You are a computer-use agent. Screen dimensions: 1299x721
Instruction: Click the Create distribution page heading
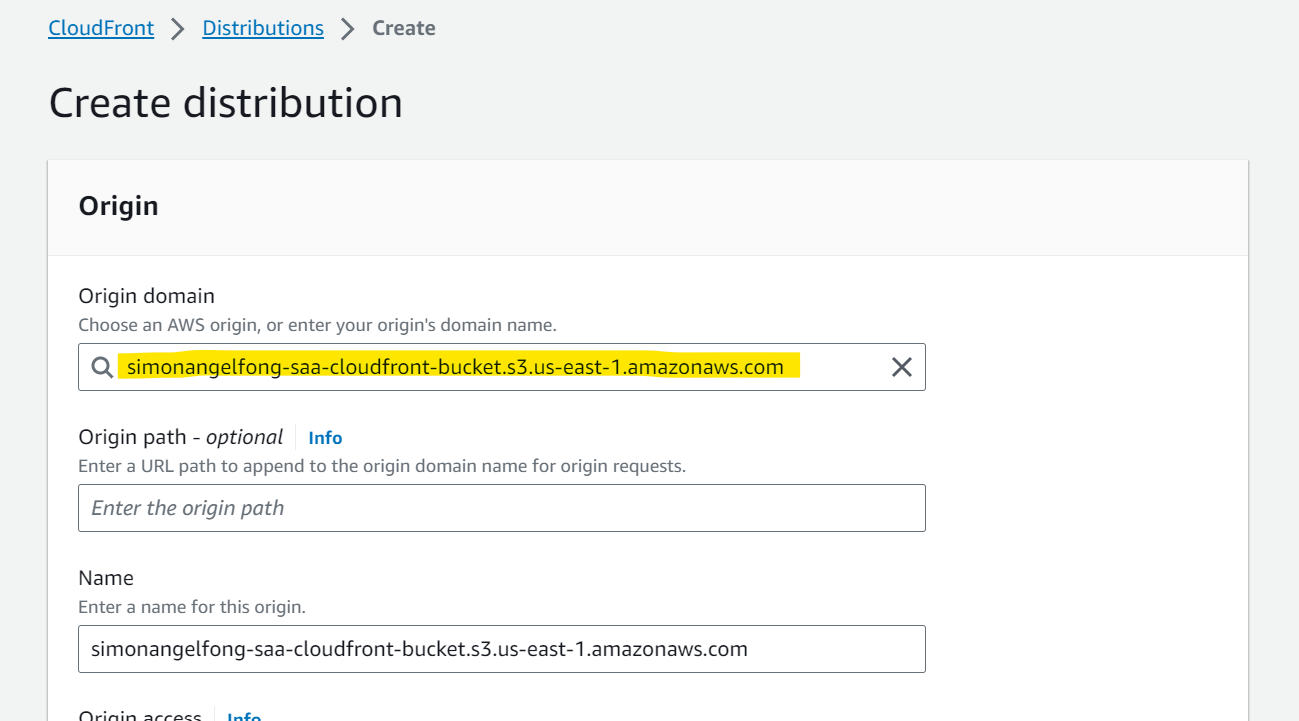coord(226,103)
